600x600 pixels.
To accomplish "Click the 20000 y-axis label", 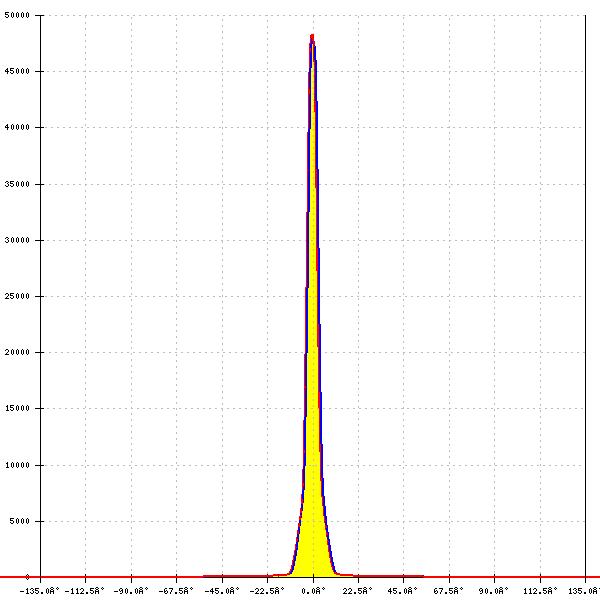I will point(17,352).
